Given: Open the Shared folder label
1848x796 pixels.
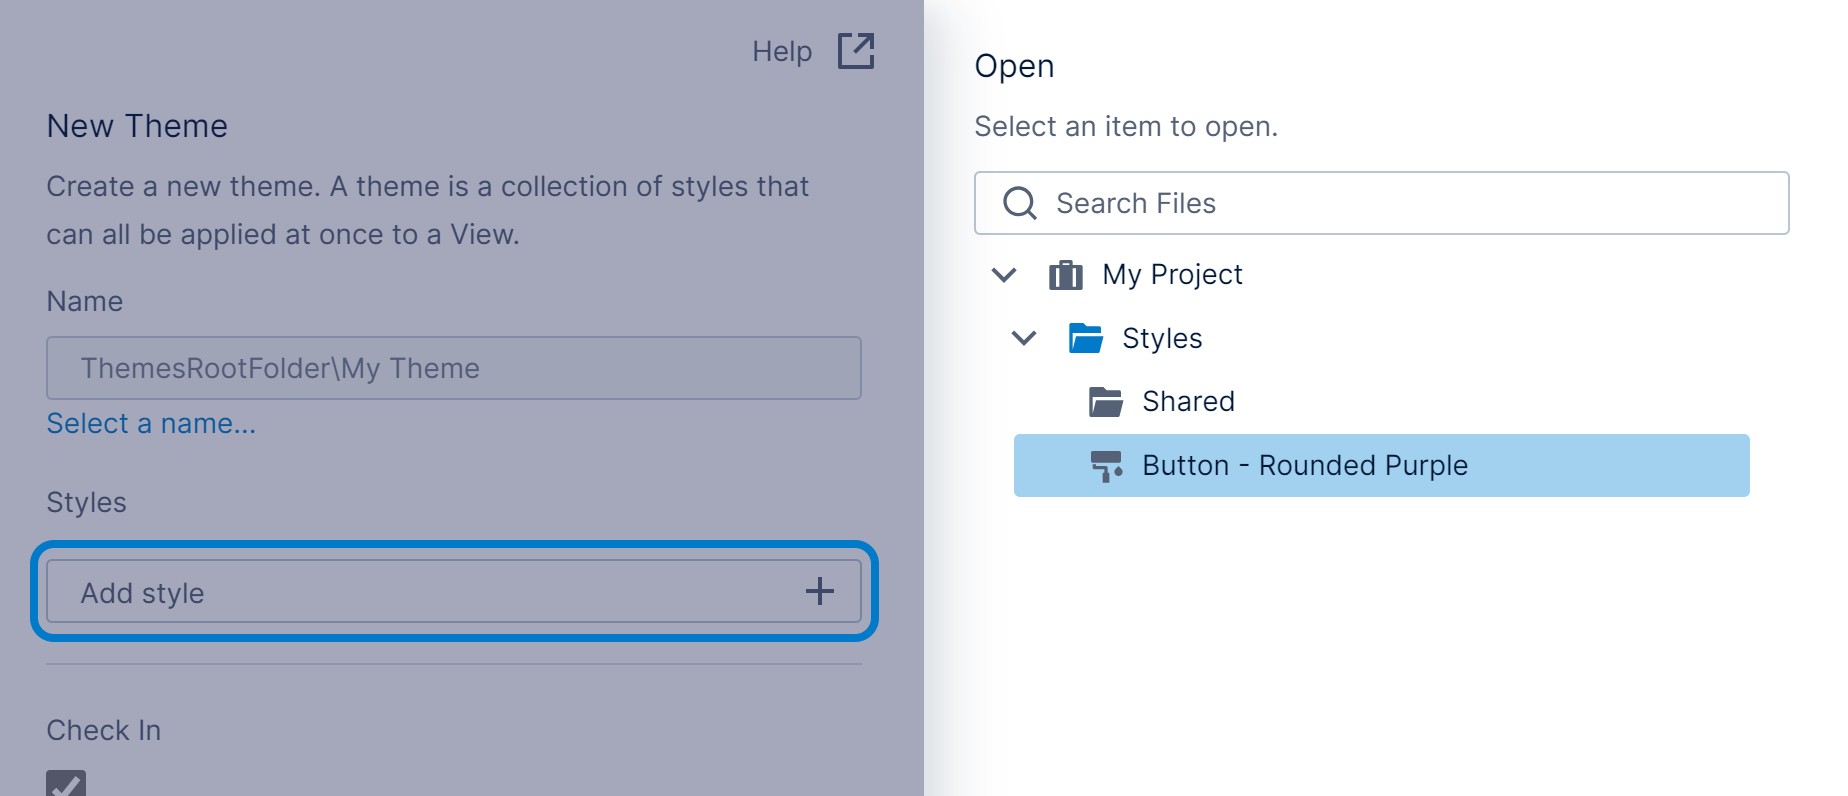Looking at the screenshot, I should point(1188,402).
